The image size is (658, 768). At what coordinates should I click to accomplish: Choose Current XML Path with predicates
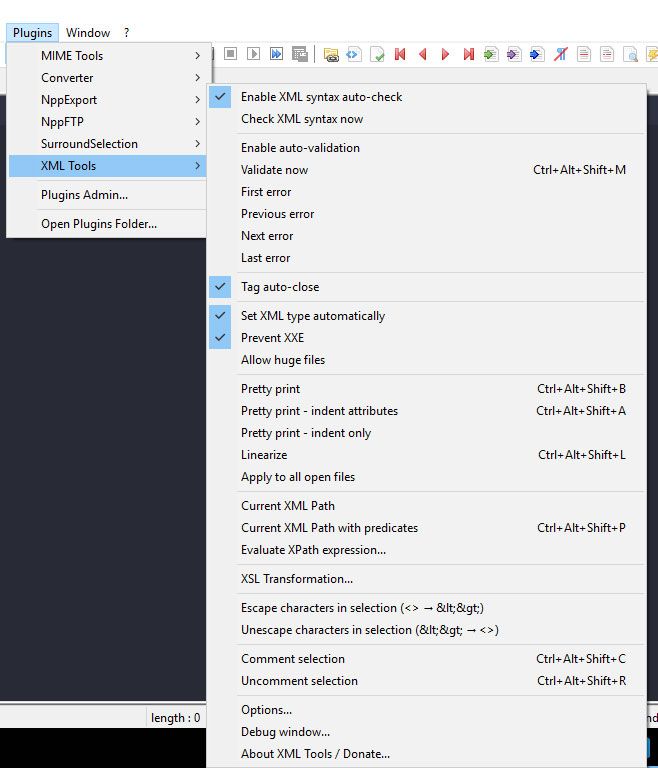[x=427, y=528]
